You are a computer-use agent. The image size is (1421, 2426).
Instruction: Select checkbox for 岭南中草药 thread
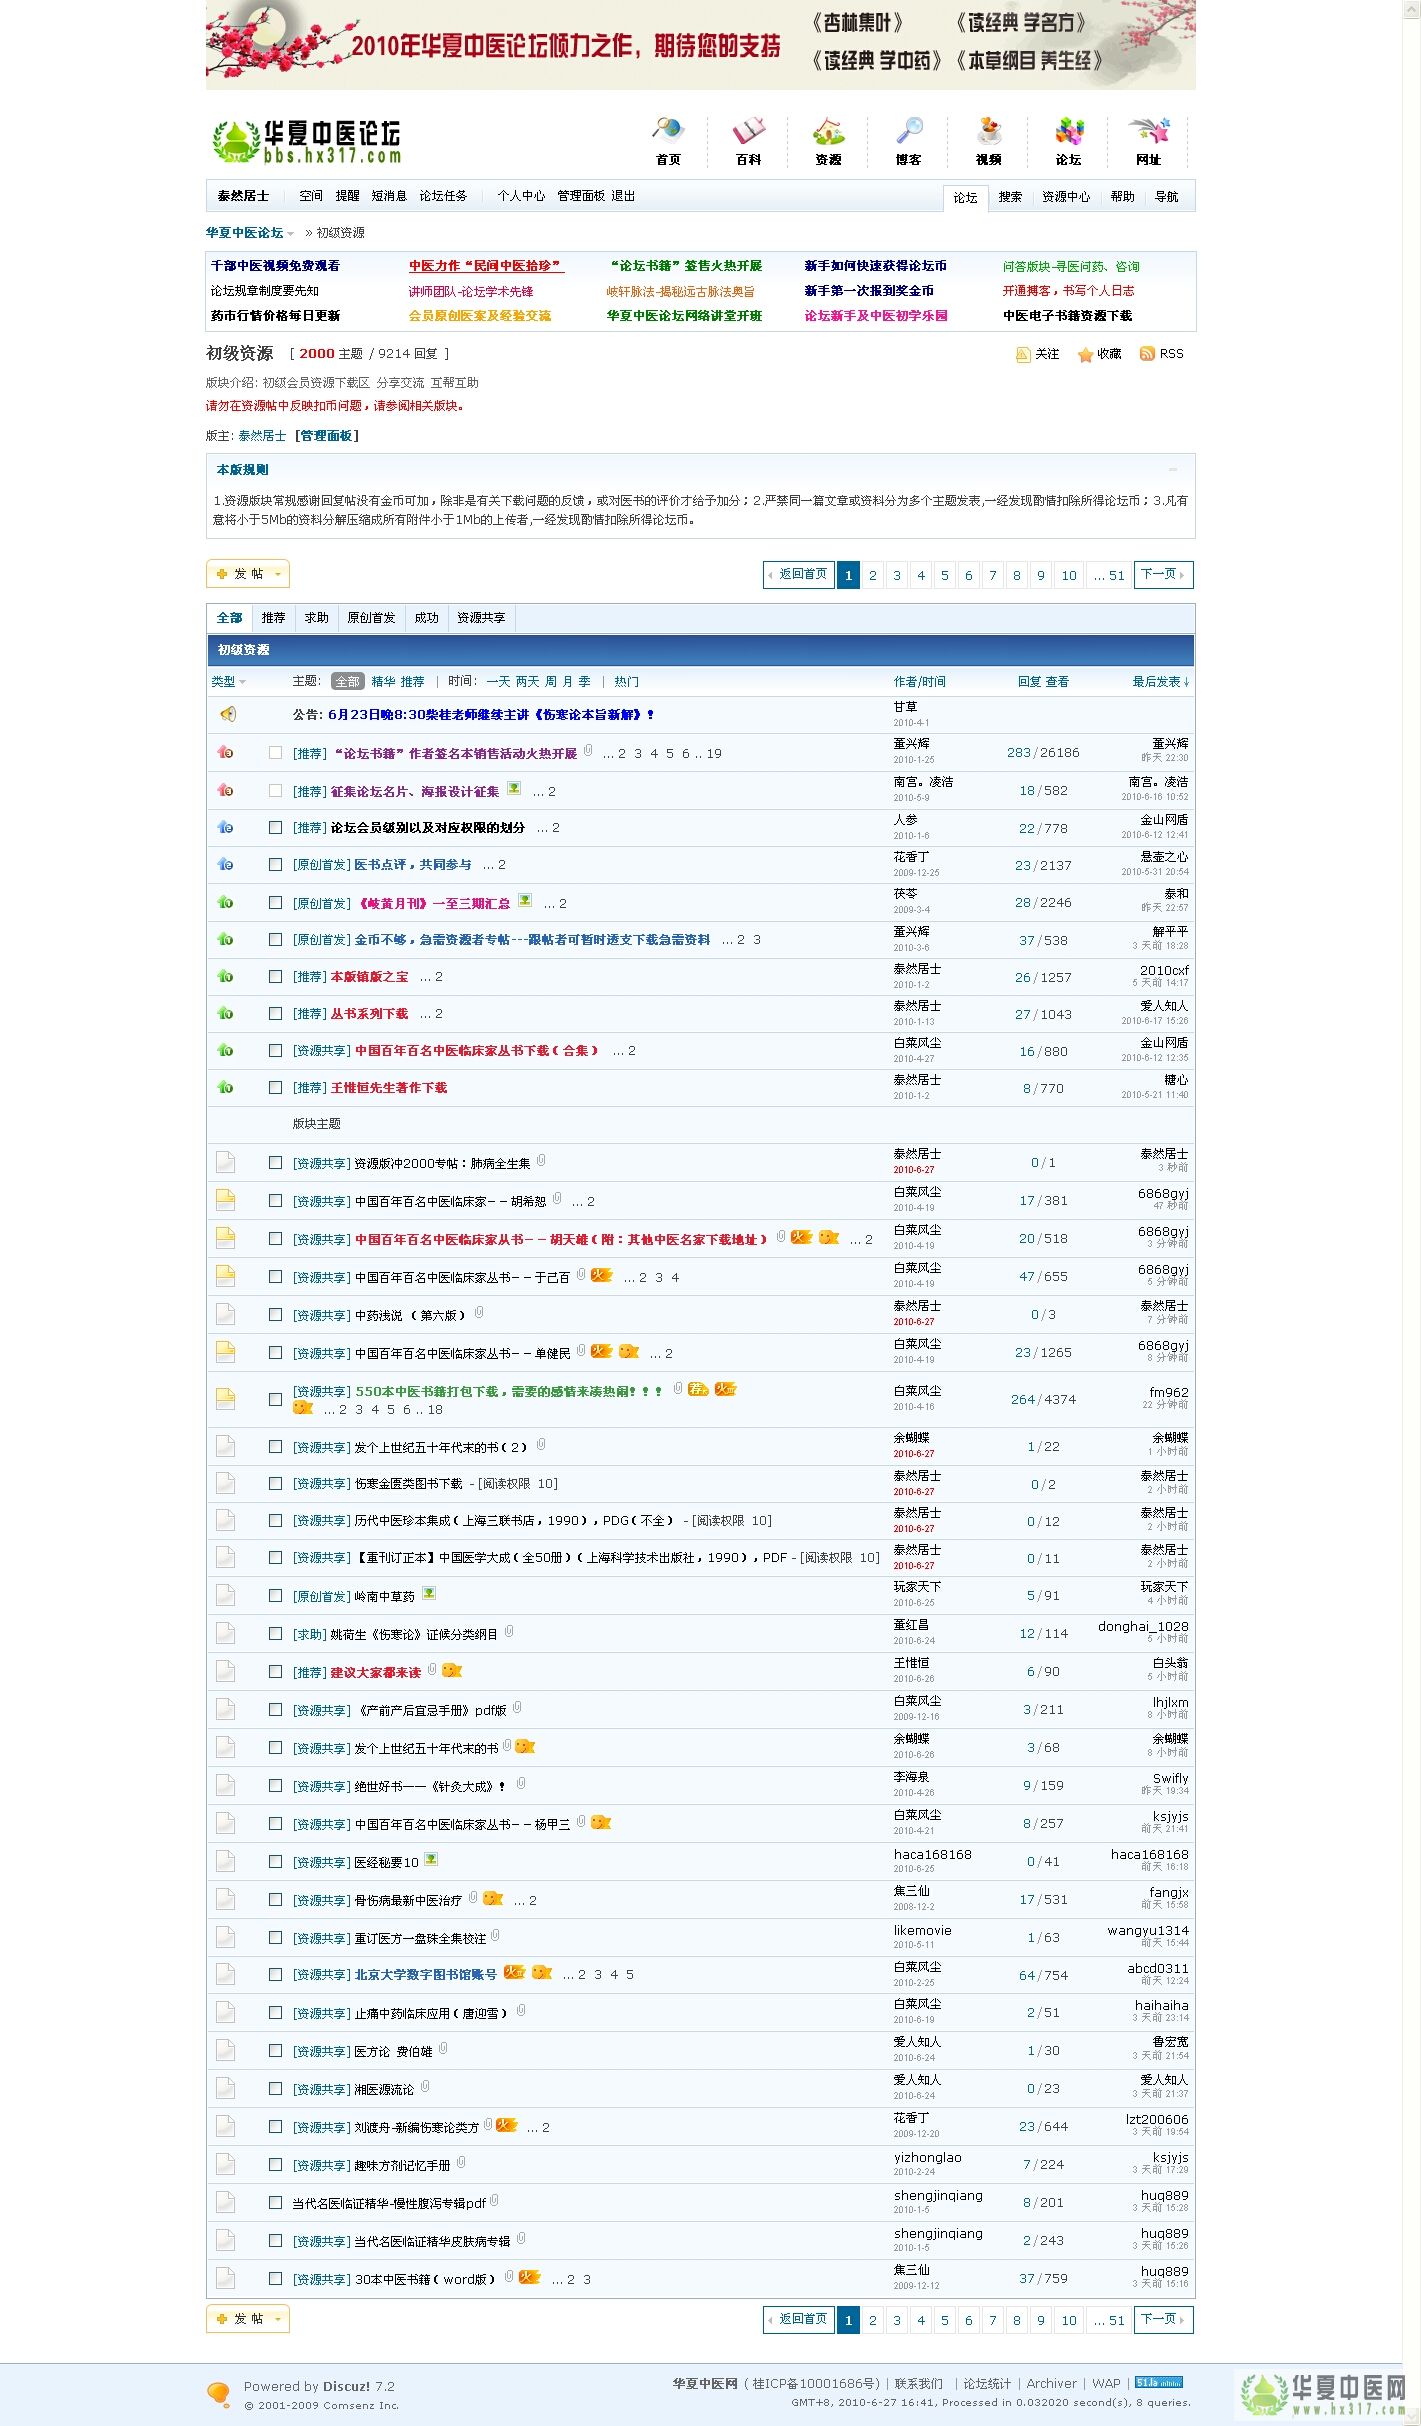point(275,1596)
